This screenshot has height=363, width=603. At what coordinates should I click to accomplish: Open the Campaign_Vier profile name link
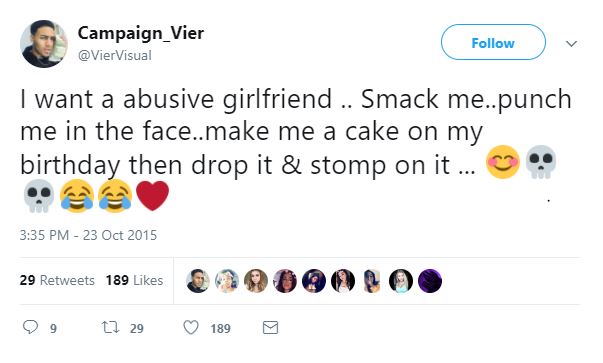tap(141, 33)
